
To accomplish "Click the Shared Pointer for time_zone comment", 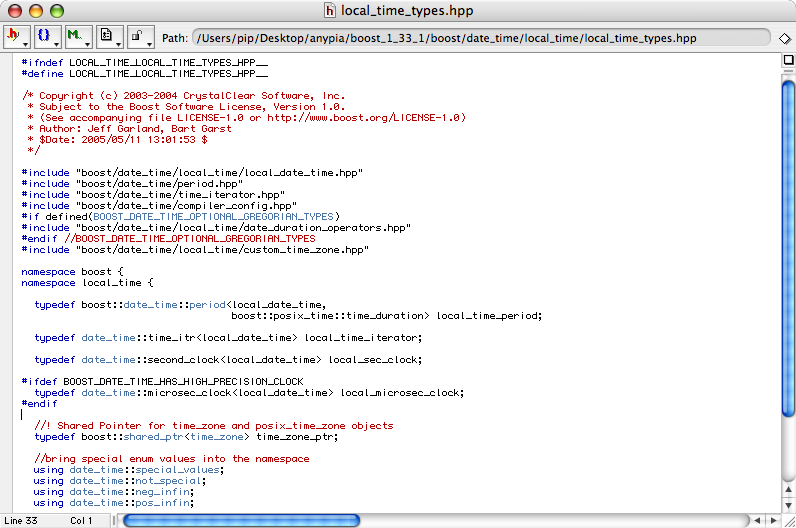I will point(214,426).
